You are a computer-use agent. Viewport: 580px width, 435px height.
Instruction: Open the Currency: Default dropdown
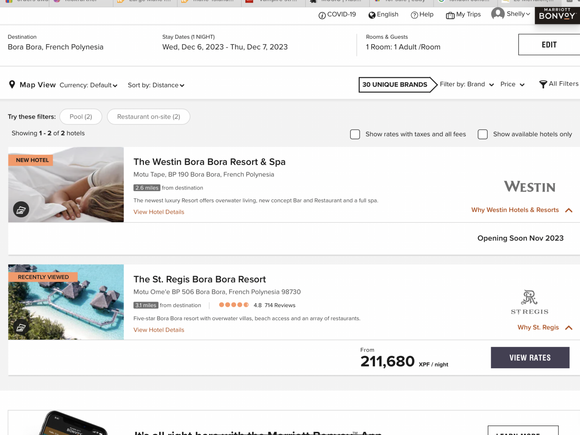click(x=88, y=85)
